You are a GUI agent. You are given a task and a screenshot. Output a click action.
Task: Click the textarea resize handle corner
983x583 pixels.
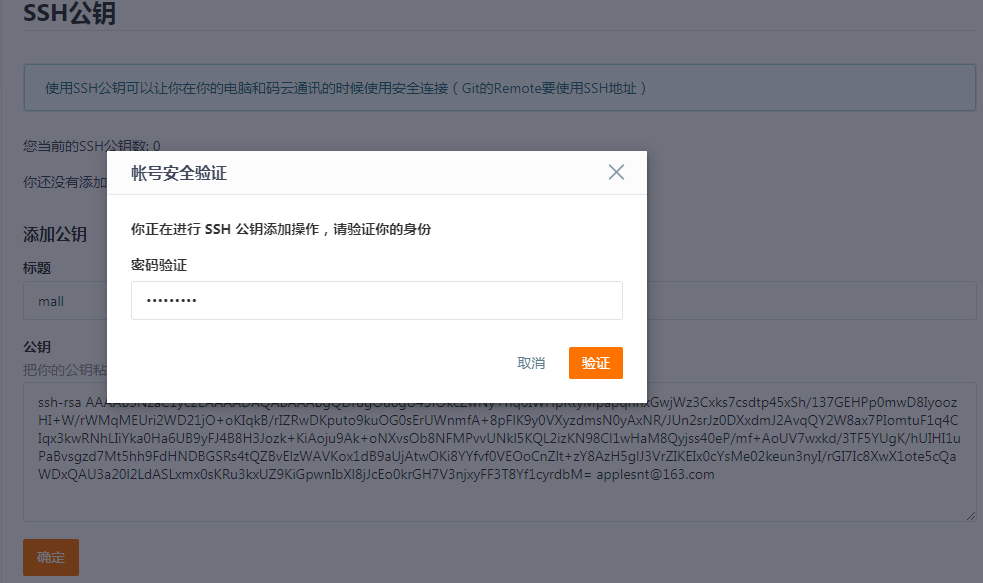(x=970, y=516)
